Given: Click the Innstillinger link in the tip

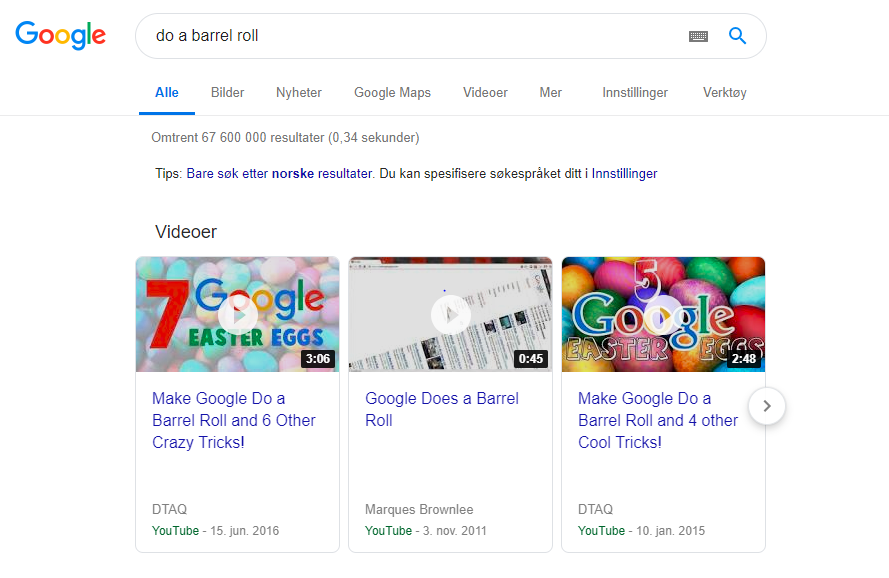Looking at the screenshot, I should (x=624, y=174).
